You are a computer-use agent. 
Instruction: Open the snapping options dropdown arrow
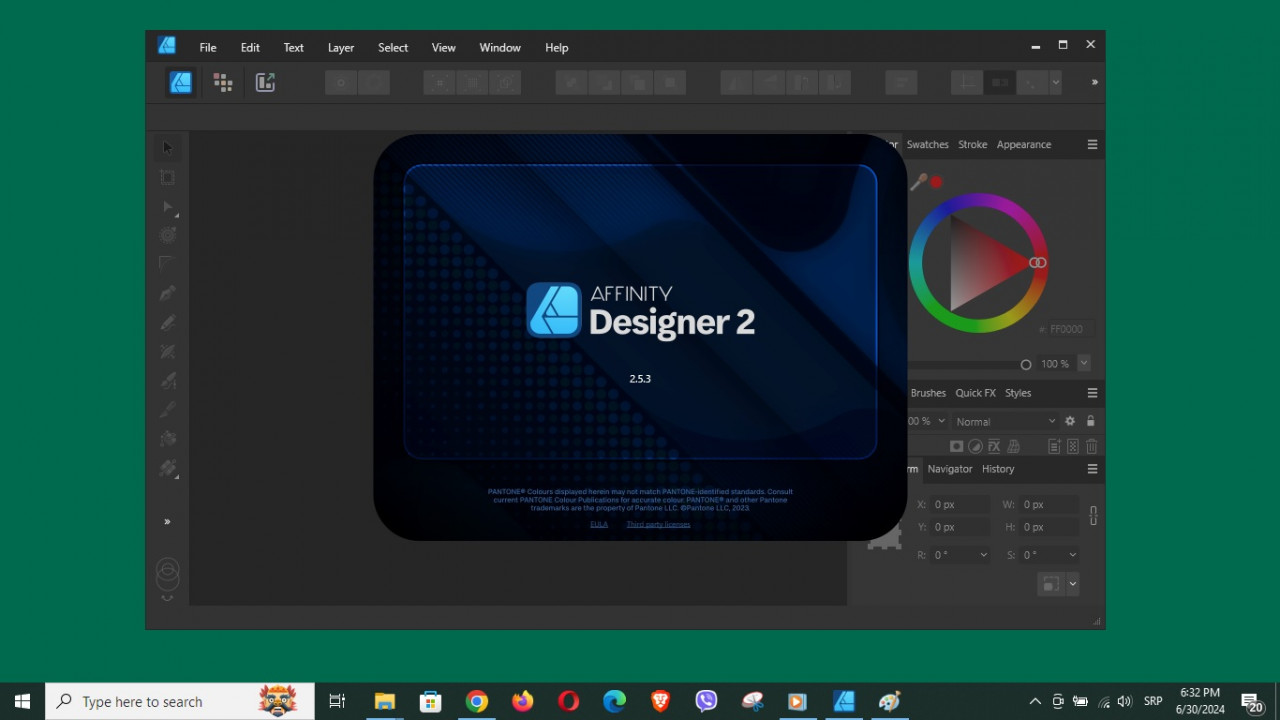[x=1055, y=82]
